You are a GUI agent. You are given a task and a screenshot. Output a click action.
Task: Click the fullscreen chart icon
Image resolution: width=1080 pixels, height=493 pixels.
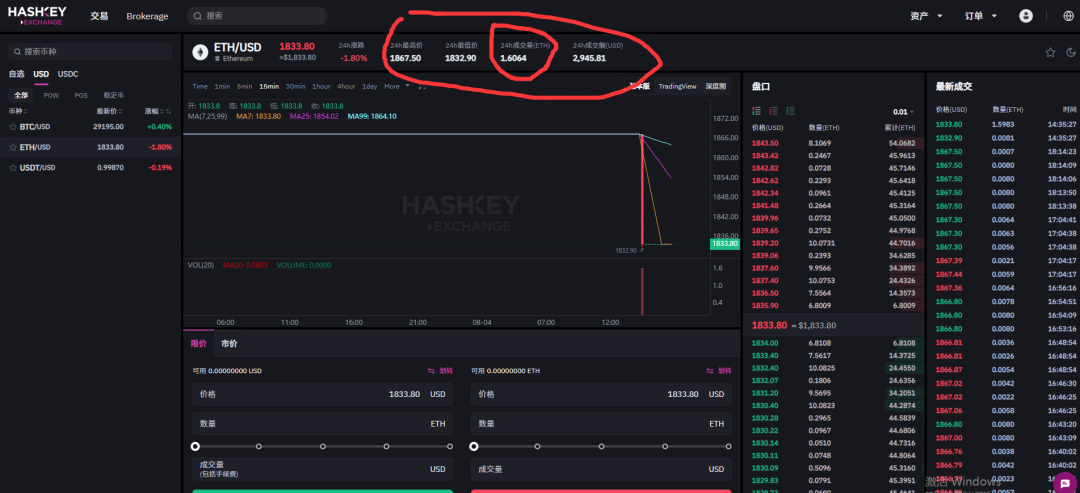(x=423, y=86)
